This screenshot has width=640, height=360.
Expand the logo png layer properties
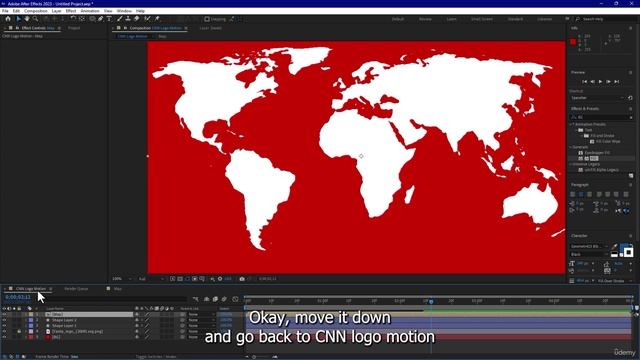[26, 331]
